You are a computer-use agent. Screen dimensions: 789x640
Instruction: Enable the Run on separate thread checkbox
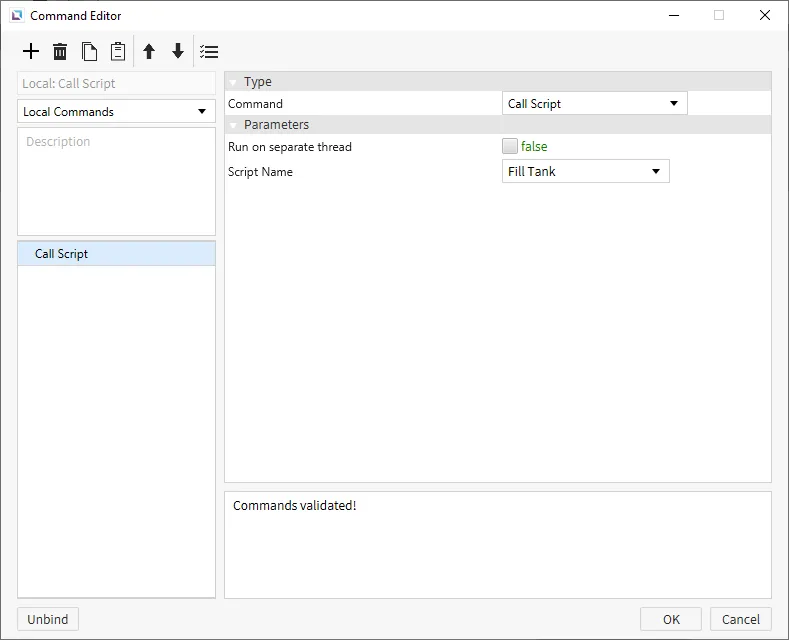coord(510,146)
